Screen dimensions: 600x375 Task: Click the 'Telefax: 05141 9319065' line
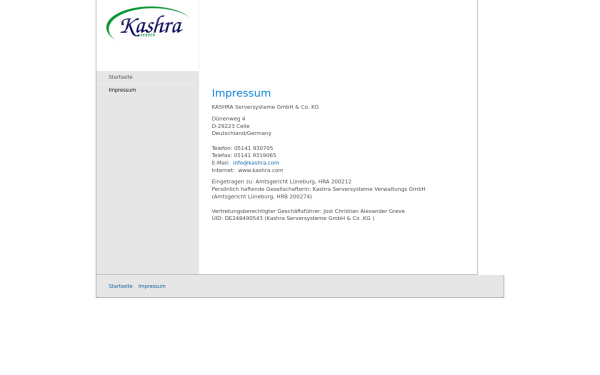[244, 155]
